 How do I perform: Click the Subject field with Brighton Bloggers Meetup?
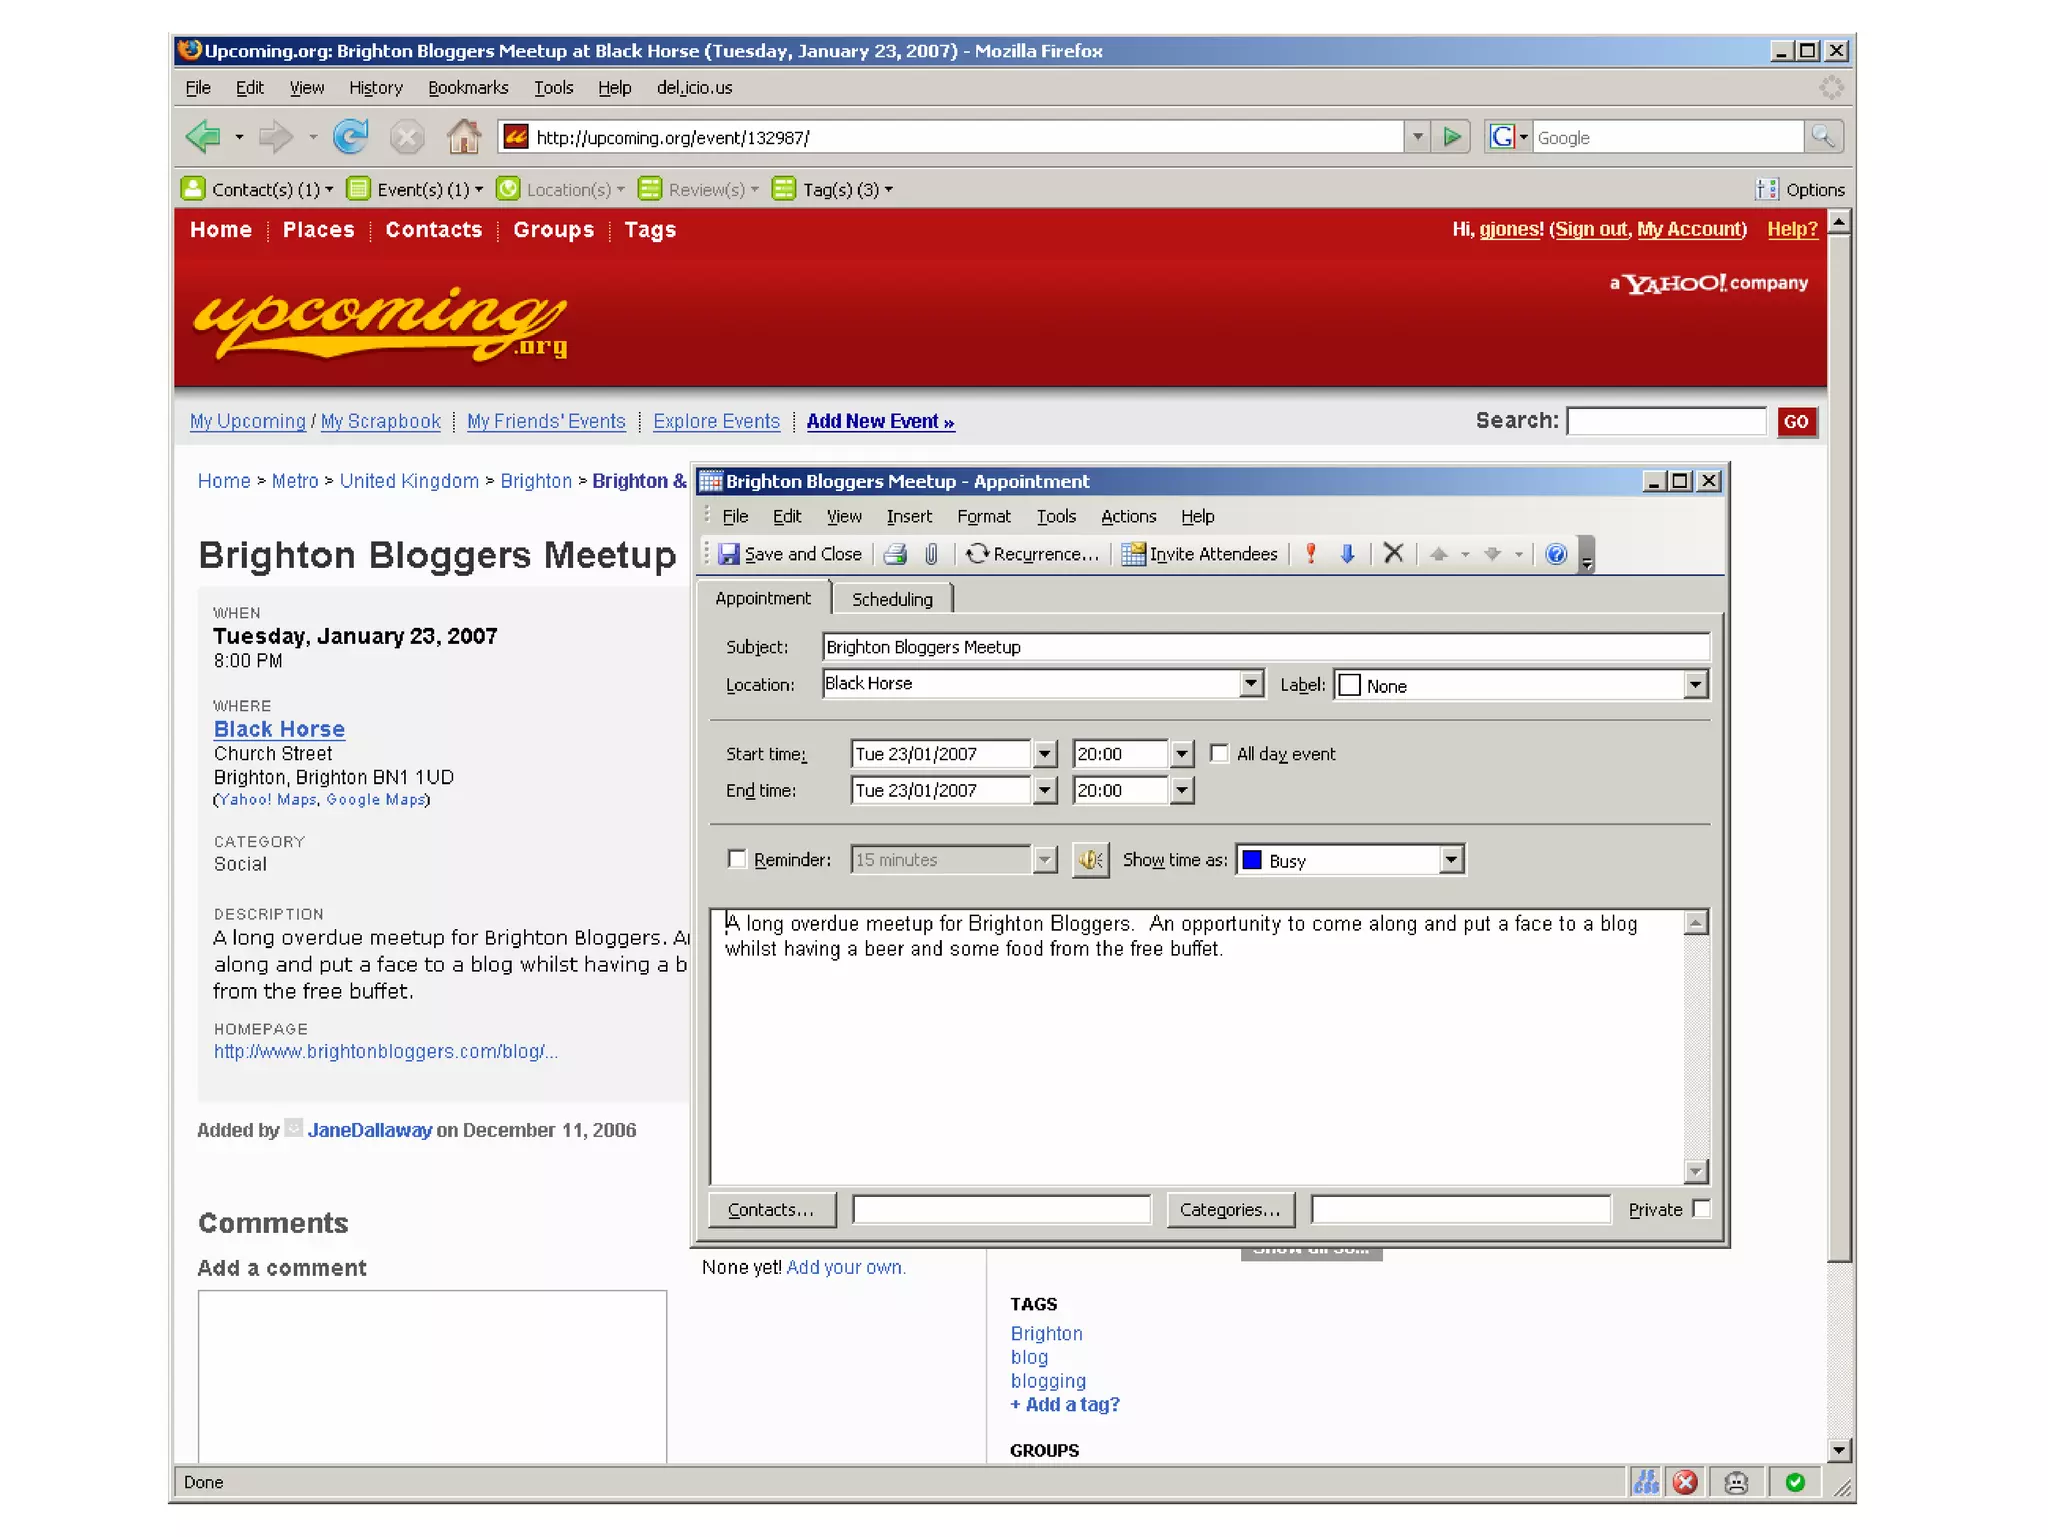click(x=1265, y=647)
